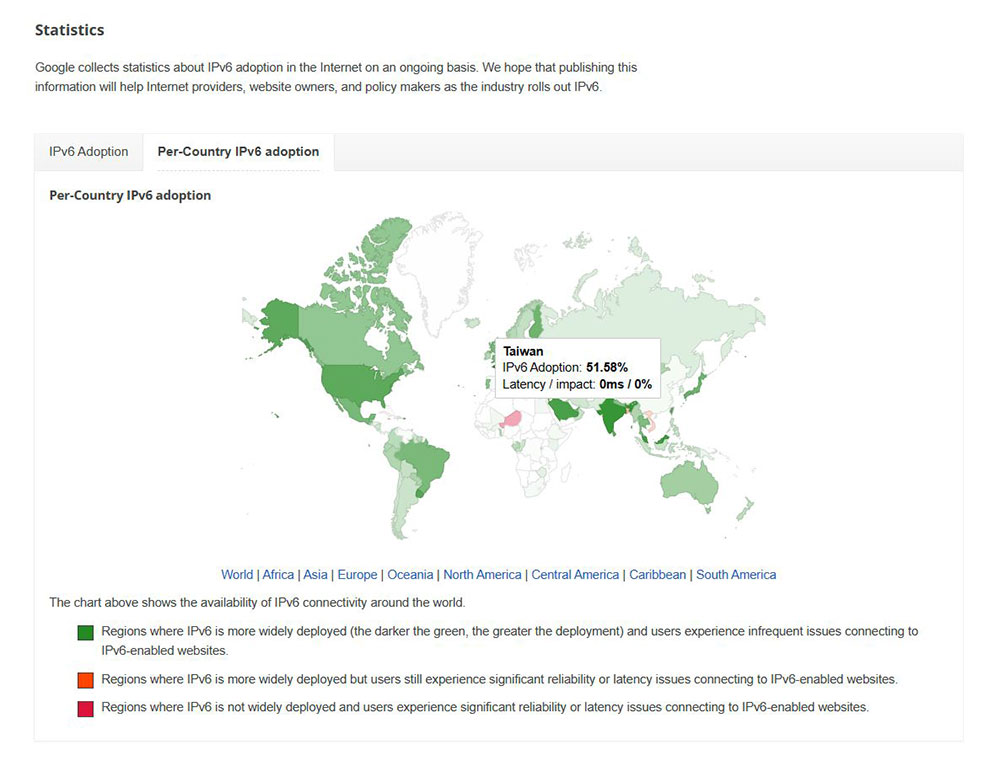This screenshot has width=1000, height=777.
Task: Show Europe via the region link
Action: (x=357, y=574)
